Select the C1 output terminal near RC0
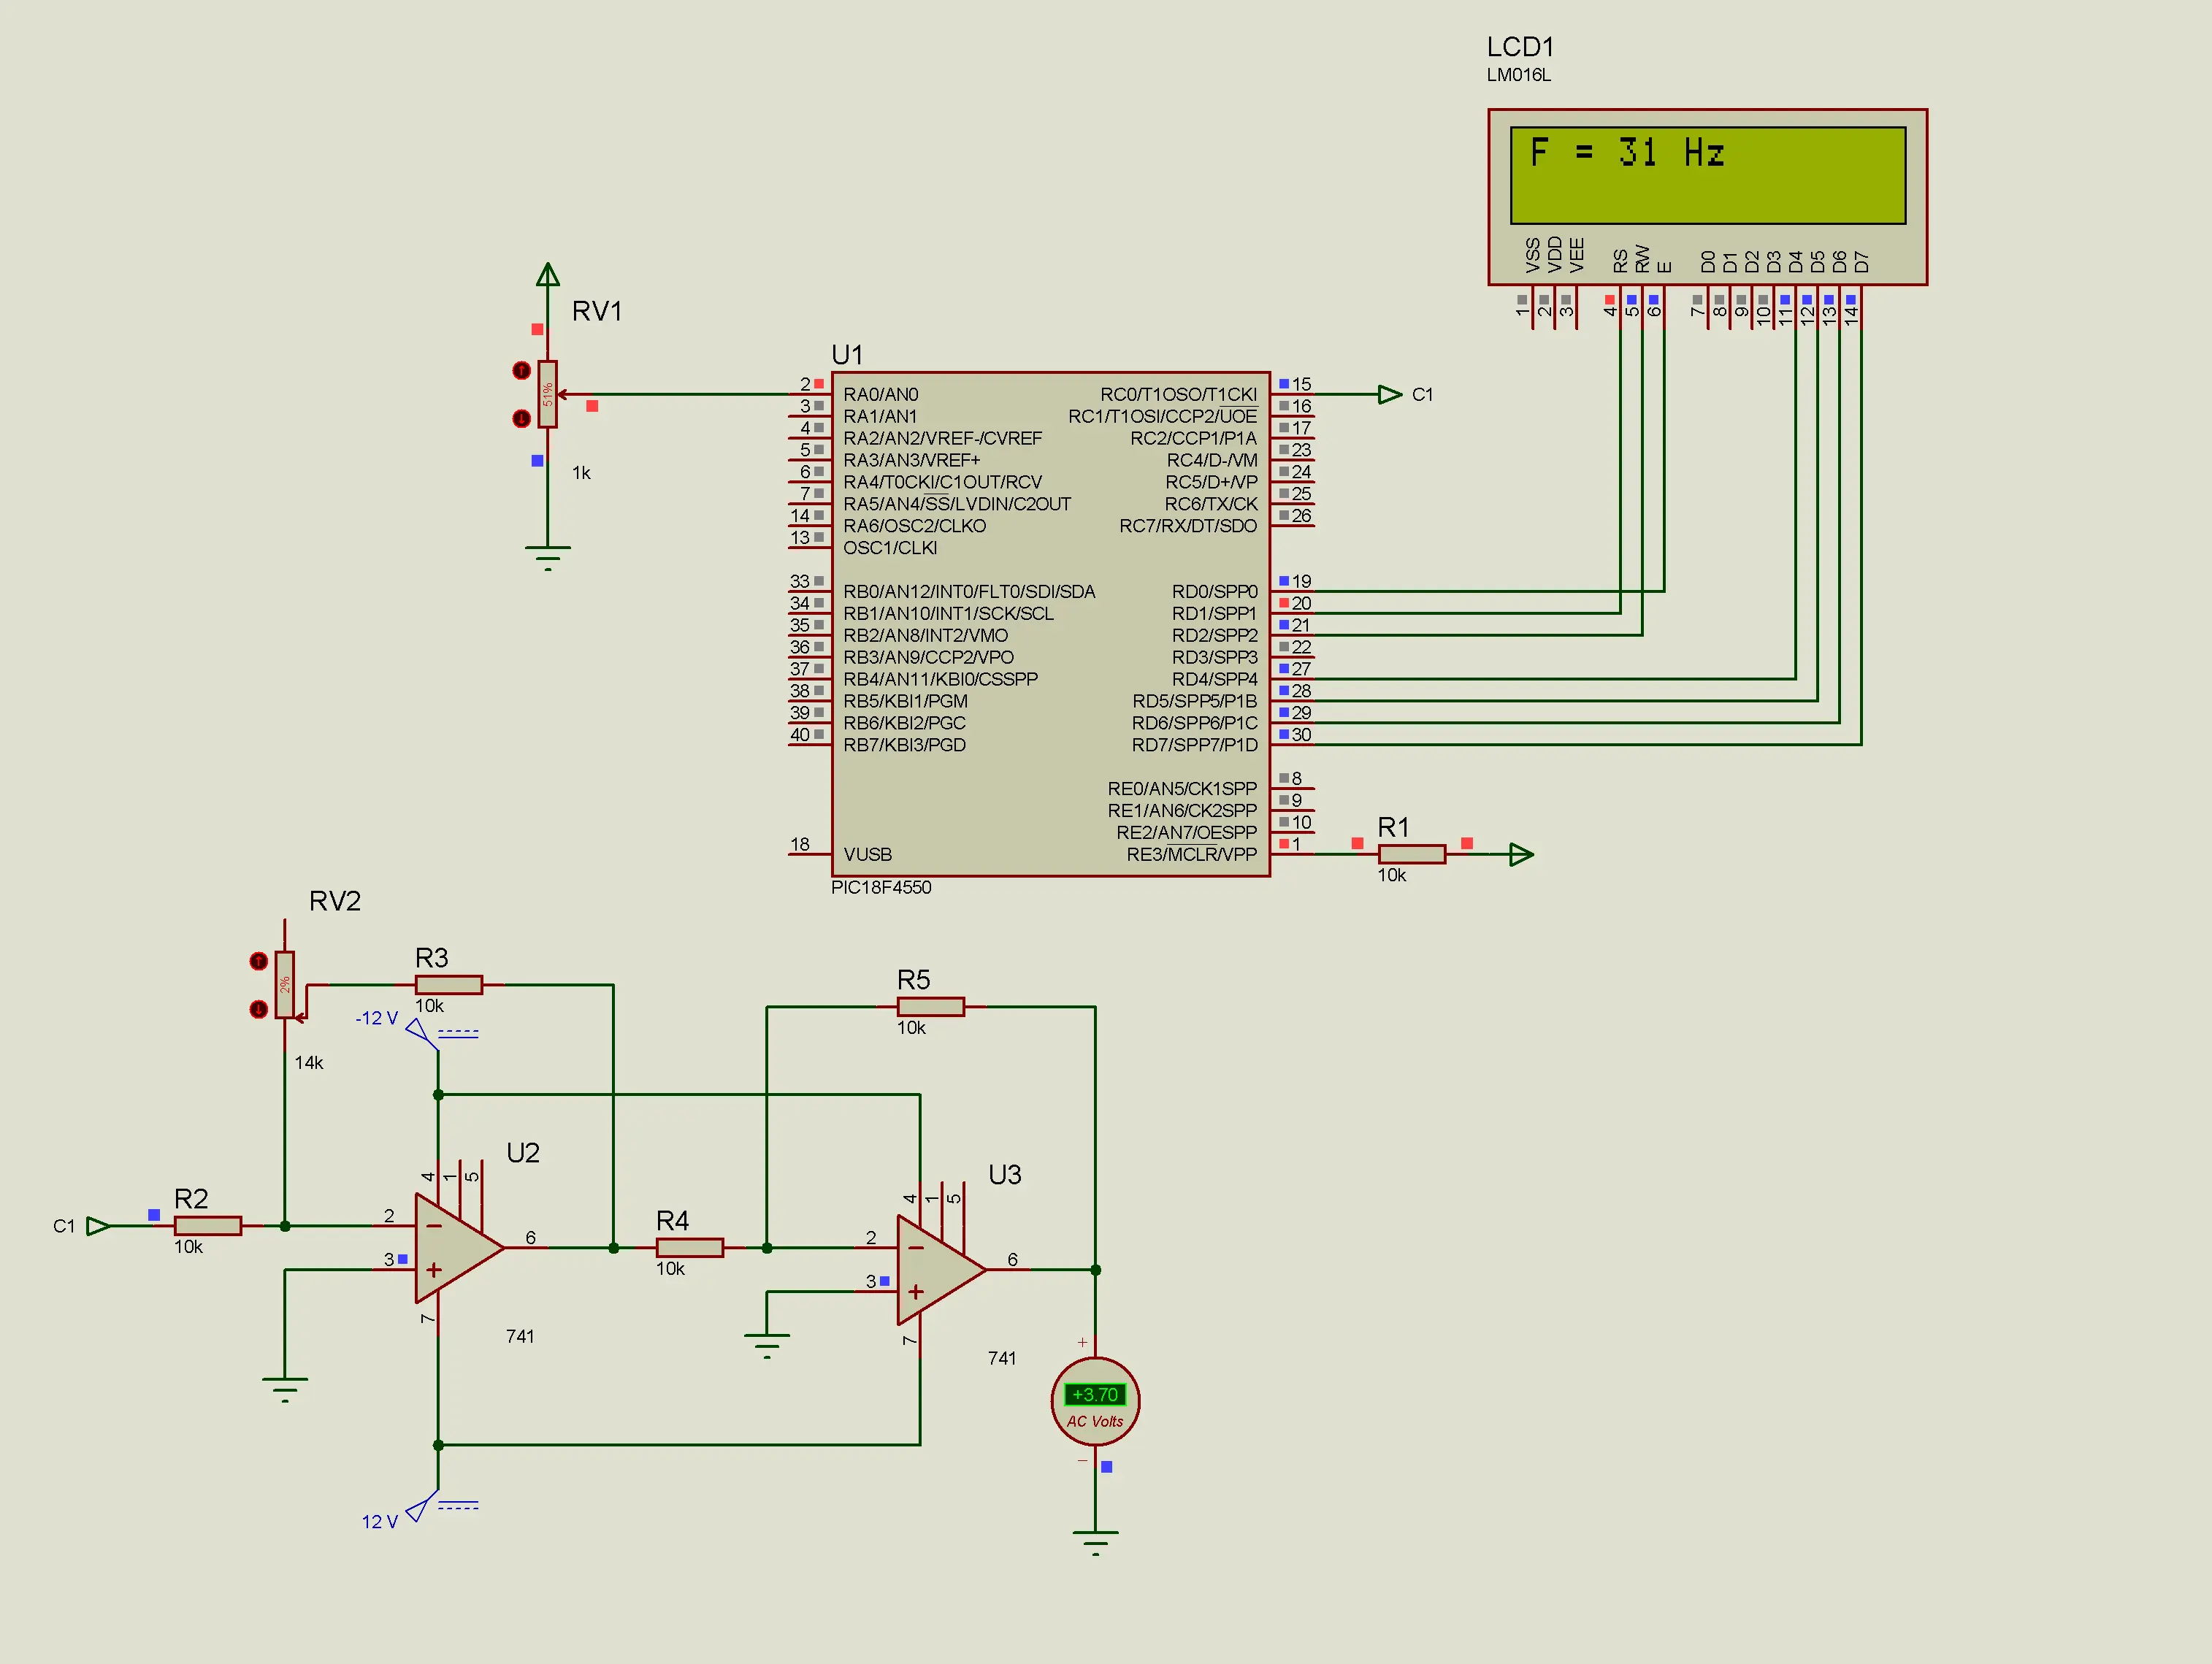 [1390, 394]
